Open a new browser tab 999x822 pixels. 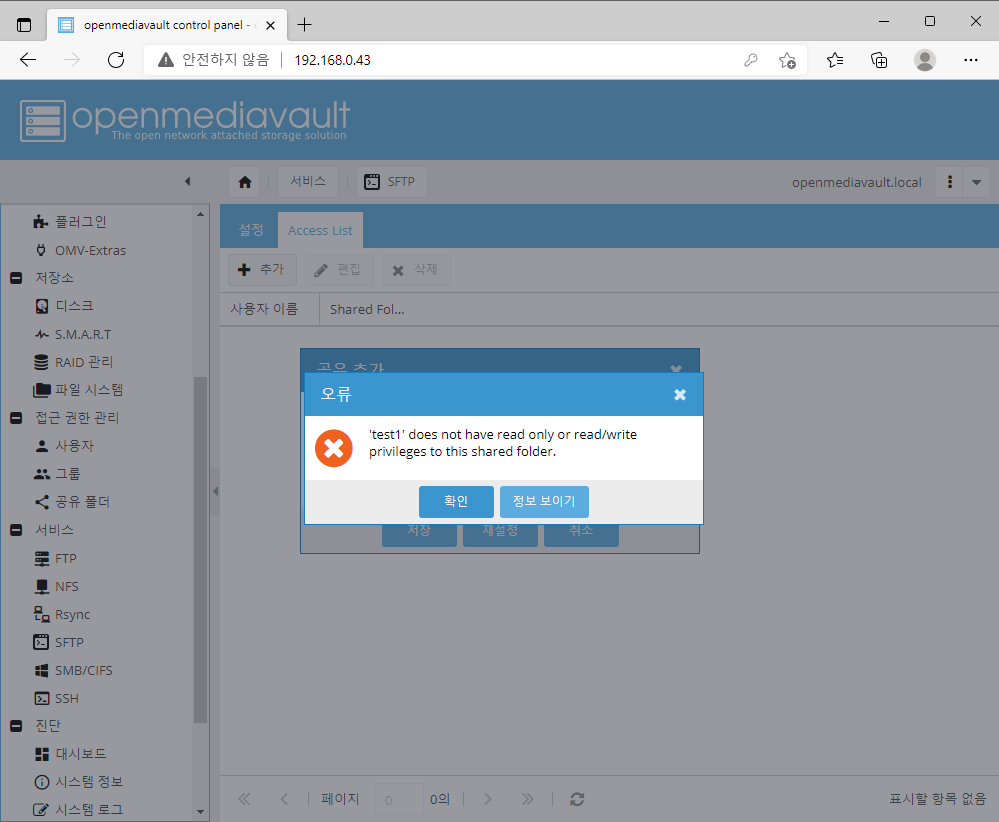coord(305,25)
